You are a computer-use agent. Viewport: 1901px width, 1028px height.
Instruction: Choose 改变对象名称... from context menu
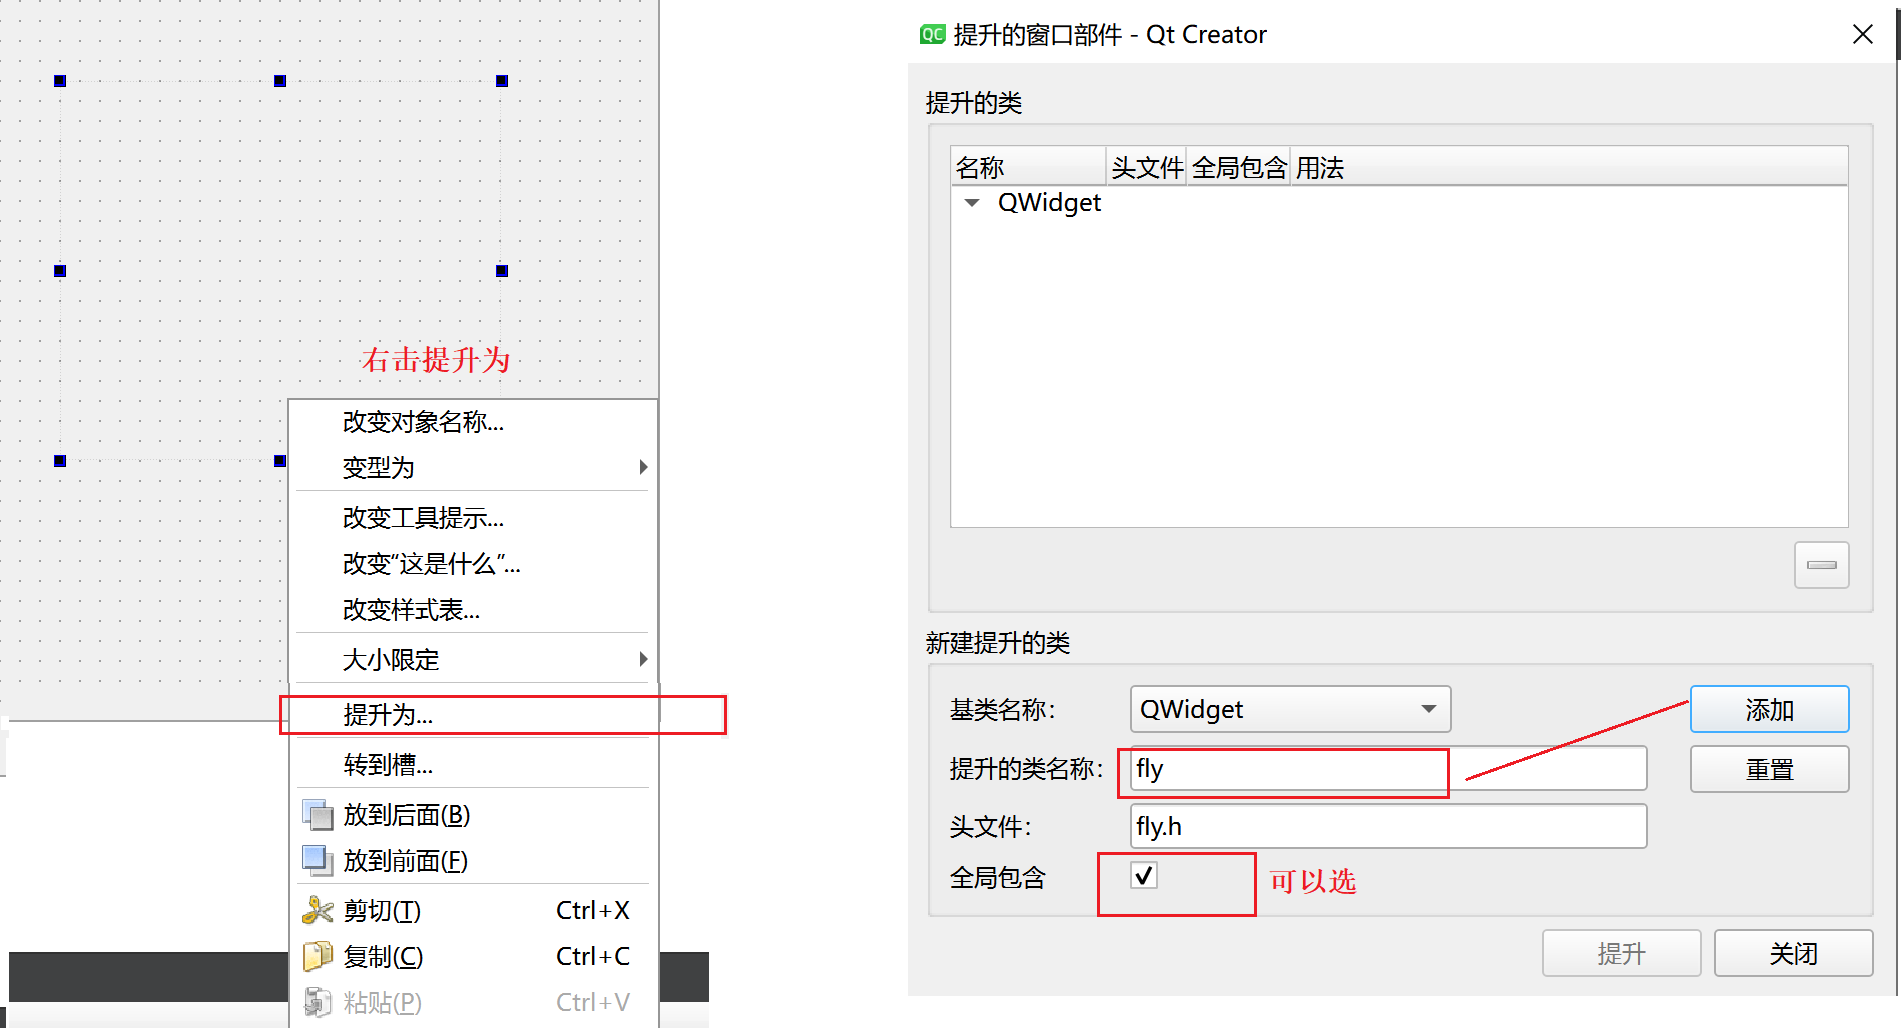(473, 421)
